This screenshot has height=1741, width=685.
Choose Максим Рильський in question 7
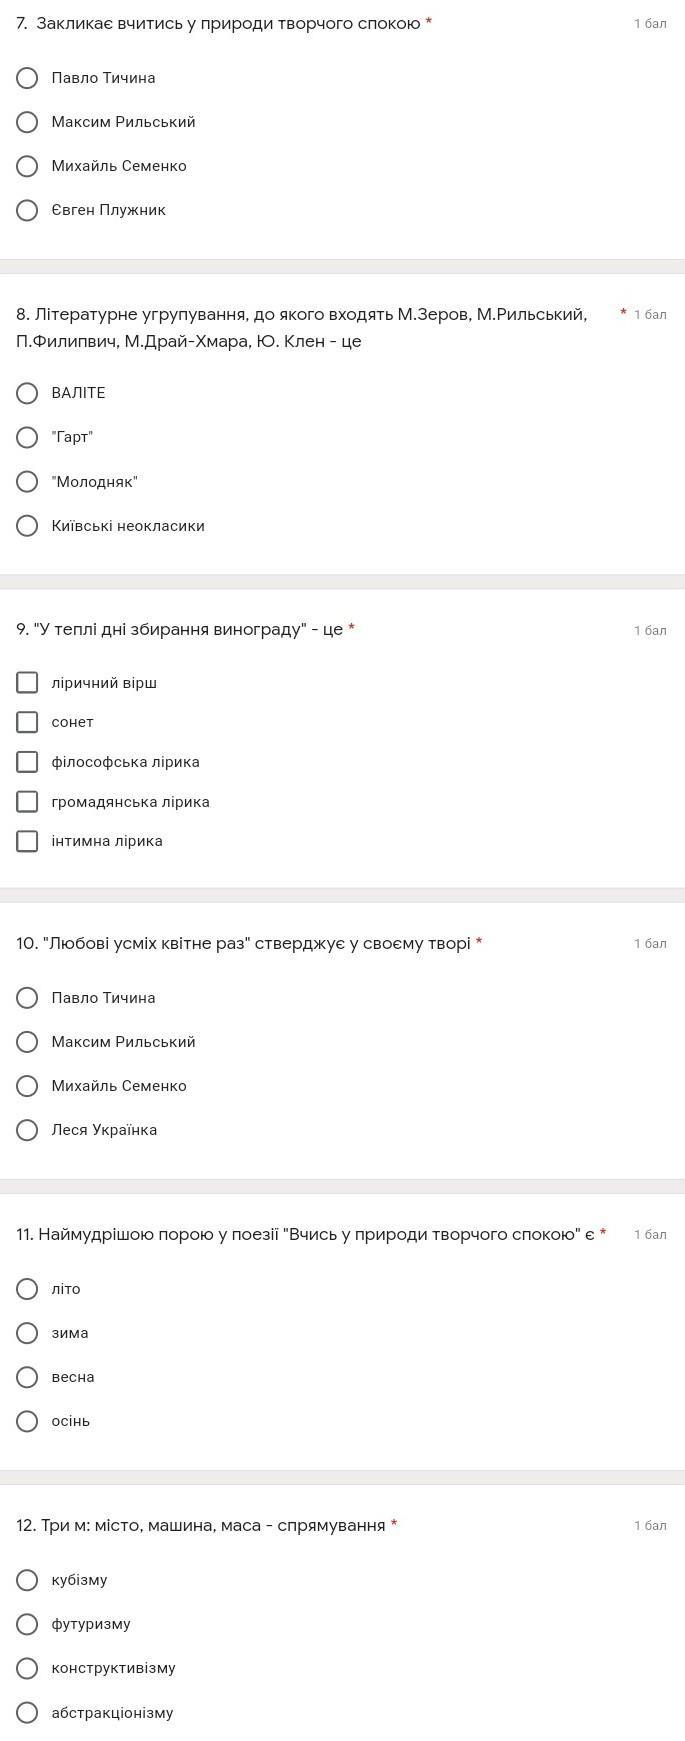click(x=27, y=122)
